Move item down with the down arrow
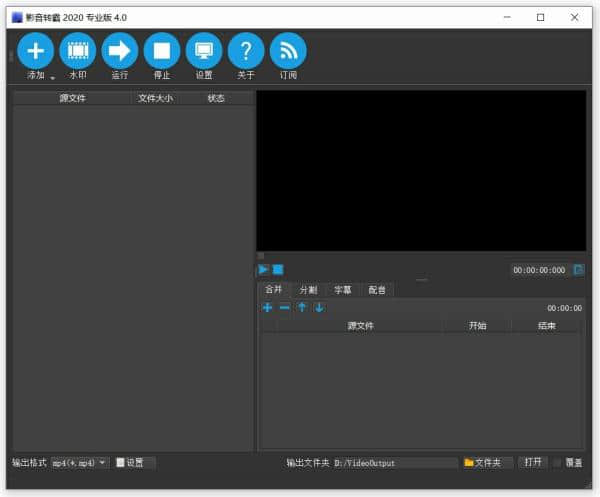 [319, 308]
